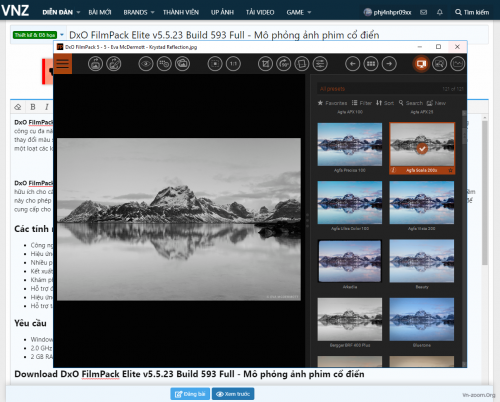This screenshot has width=500, height=402.
Task: Open the inbox envelope icon
Action: pyautogui.click(x=423, y=12)
